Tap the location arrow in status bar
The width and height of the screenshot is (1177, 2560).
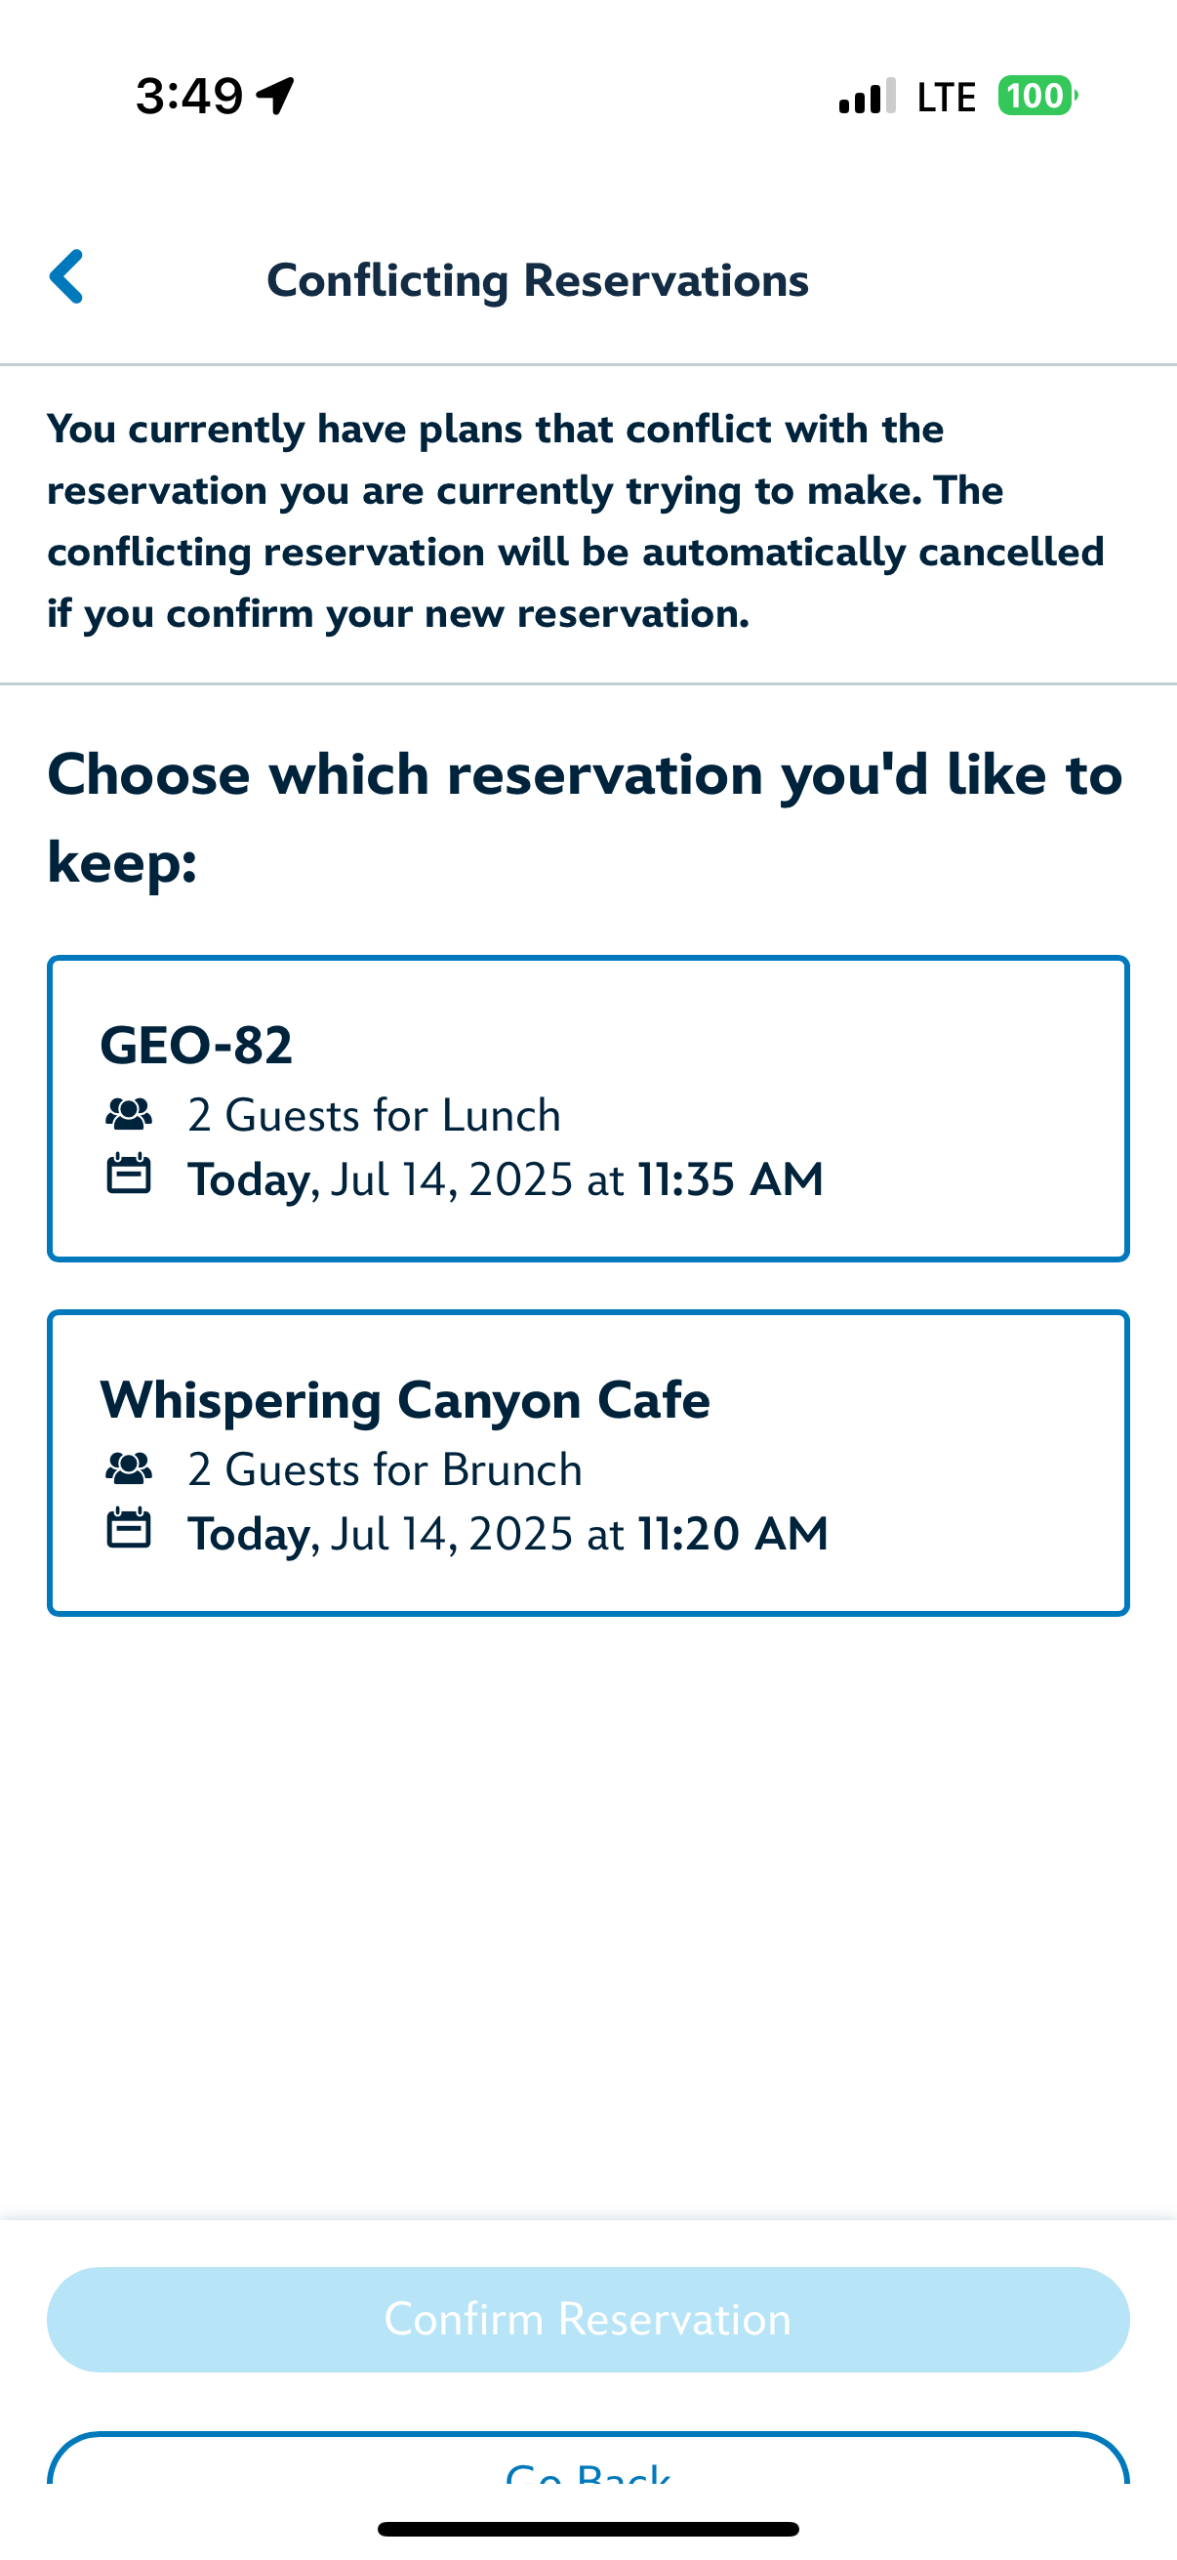(x=276, y=96)
